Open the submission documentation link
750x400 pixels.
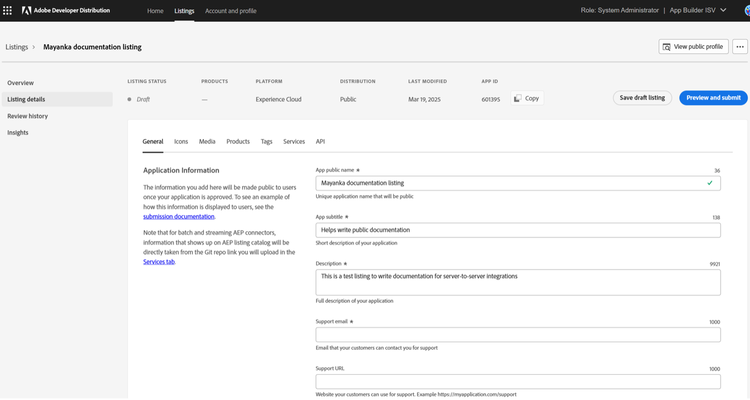[179, 216]
